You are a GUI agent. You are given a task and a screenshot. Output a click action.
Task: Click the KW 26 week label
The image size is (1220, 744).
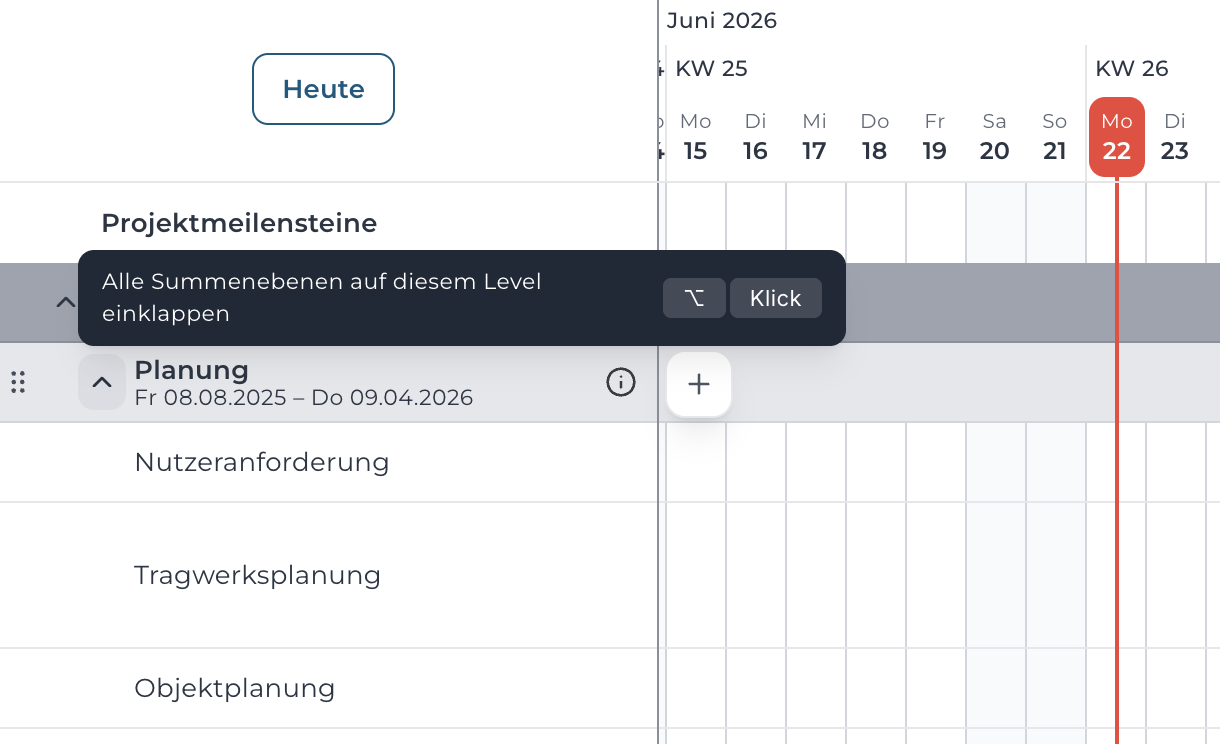1132,69
